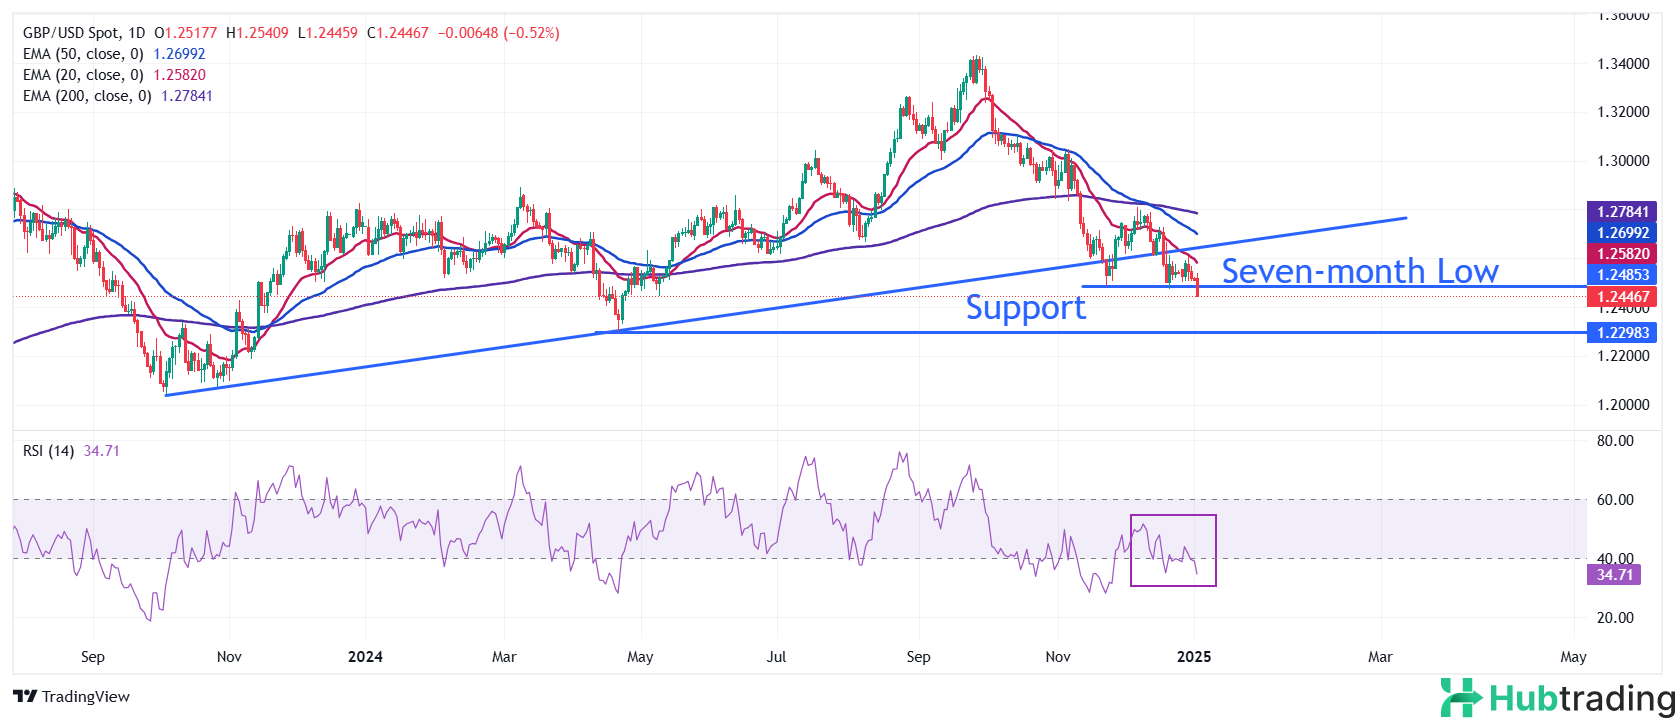1675x718 pixels.
Task: Click the current price 1.24467 tag
Action: pos(1622,296)
